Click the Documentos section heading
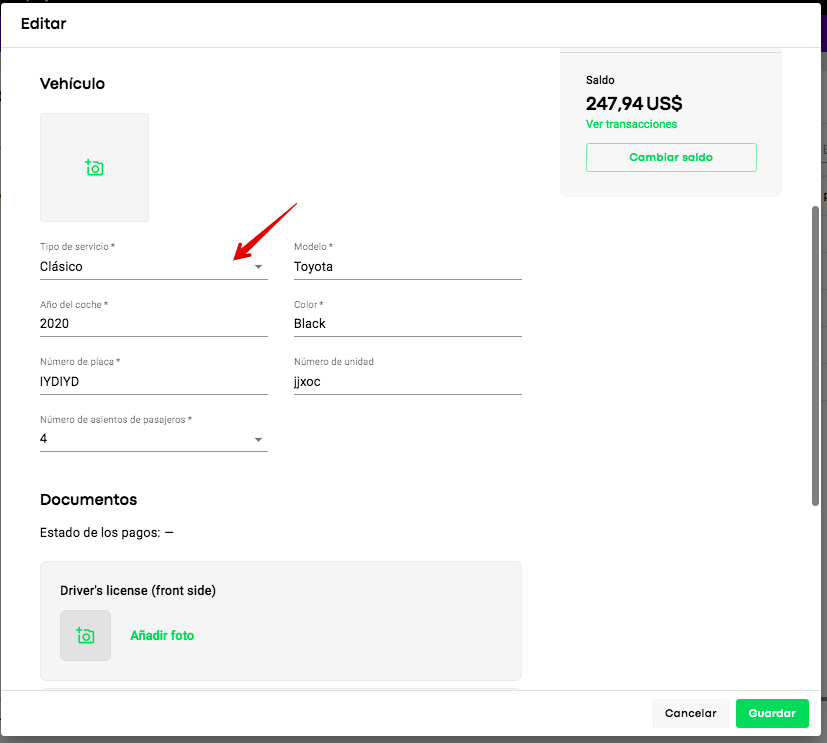The width and height of the screenshot is (827, 743). (88, 499)
